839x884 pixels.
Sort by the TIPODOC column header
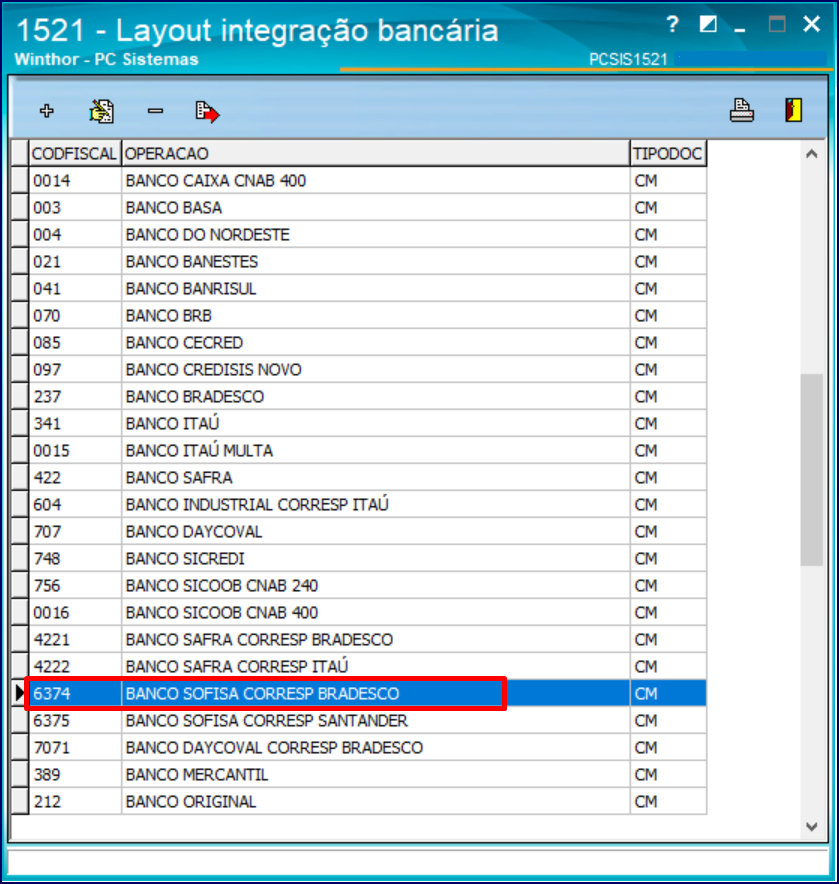pos(668,153)
